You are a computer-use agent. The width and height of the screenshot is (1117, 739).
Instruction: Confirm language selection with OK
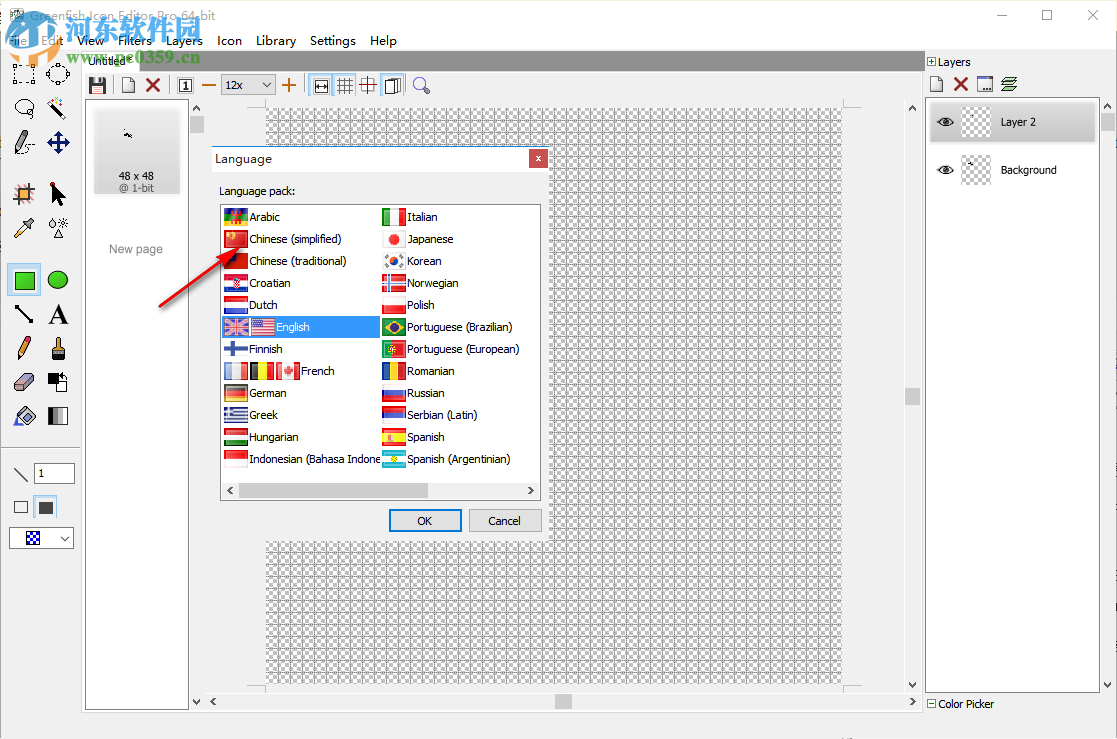pos(424,520)
